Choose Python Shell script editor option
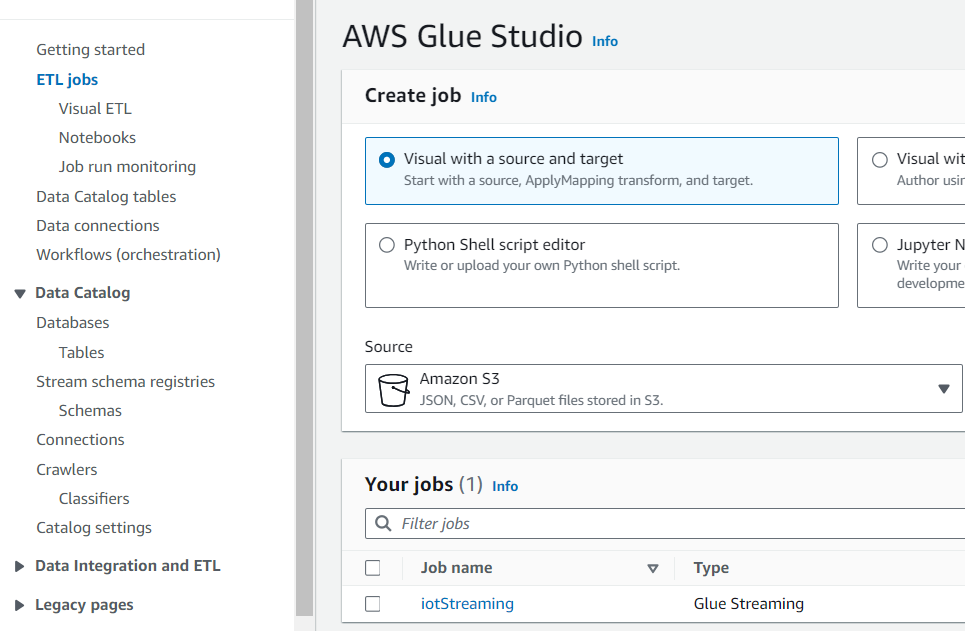 (x=387, y=245)
